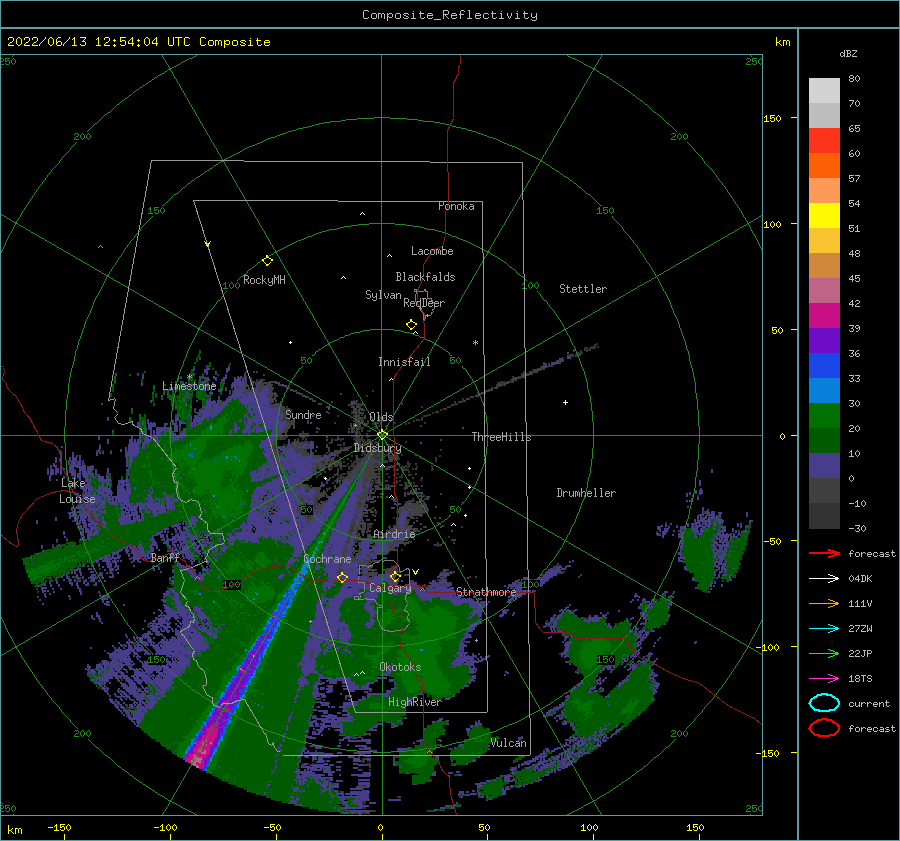The width and height of the screenshot is (900, 841).
Task: Click the Strathmore label
Action: click(486, 591)
